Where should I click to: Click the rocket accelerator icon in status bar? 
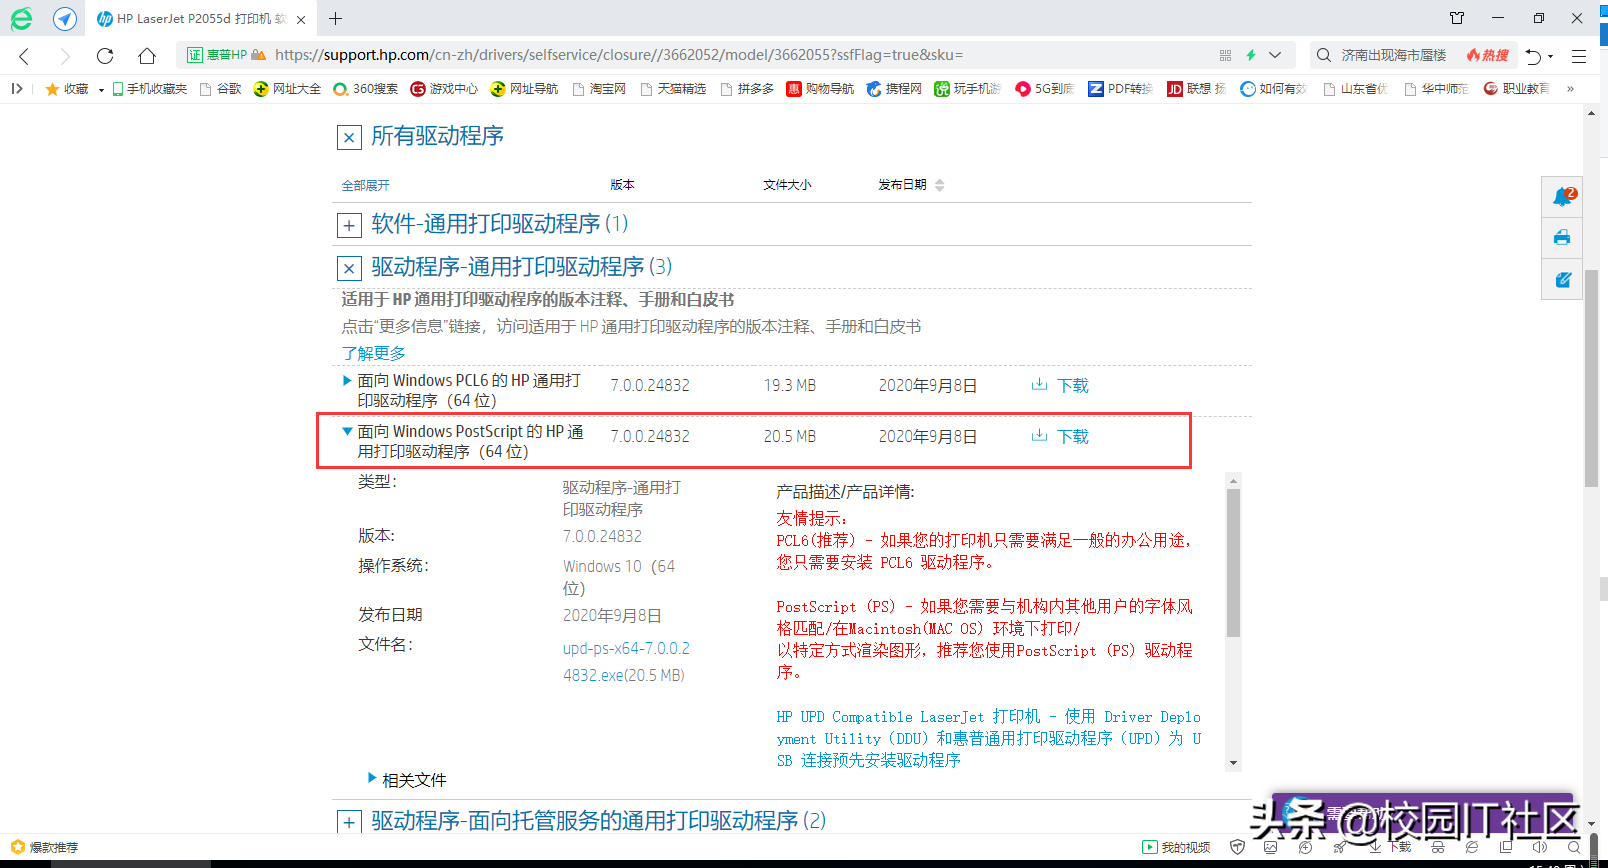coord(1340,847)
